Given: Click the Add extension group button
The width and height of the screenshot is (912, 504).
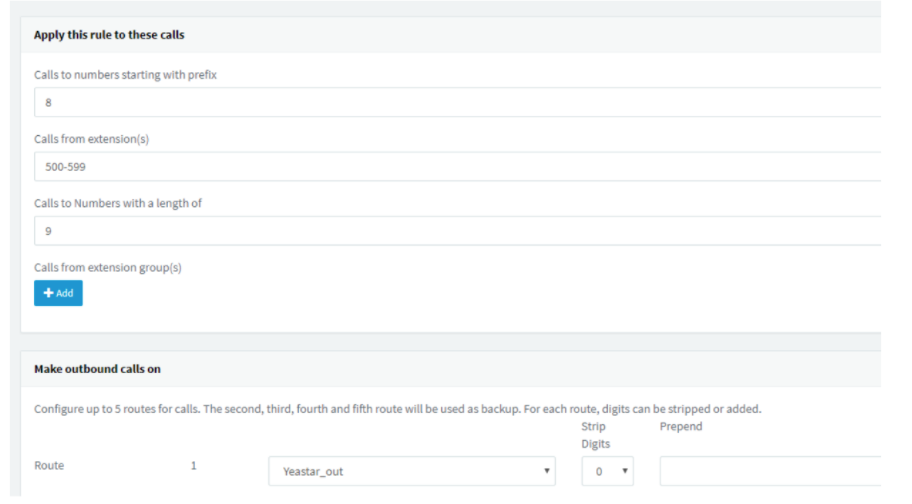Looking at the screenshot, I should 58,293.
